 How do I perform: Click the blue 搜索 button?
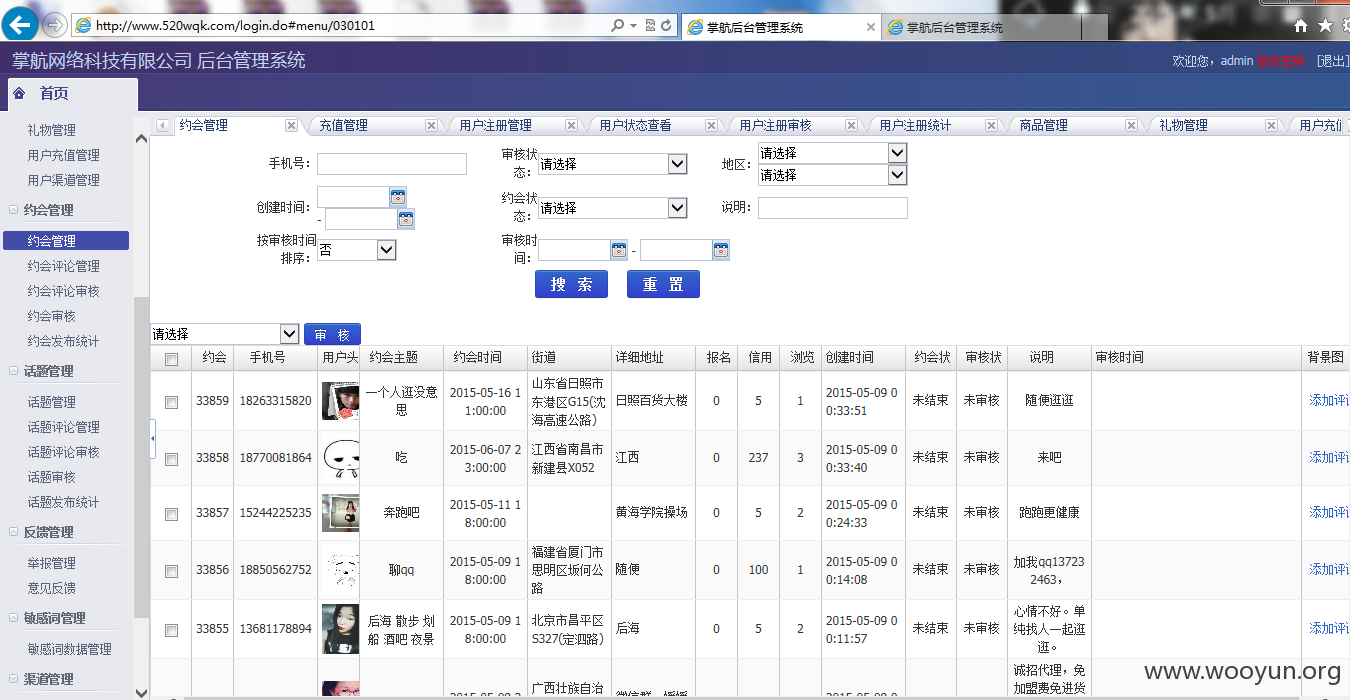[x=571, y=284]
